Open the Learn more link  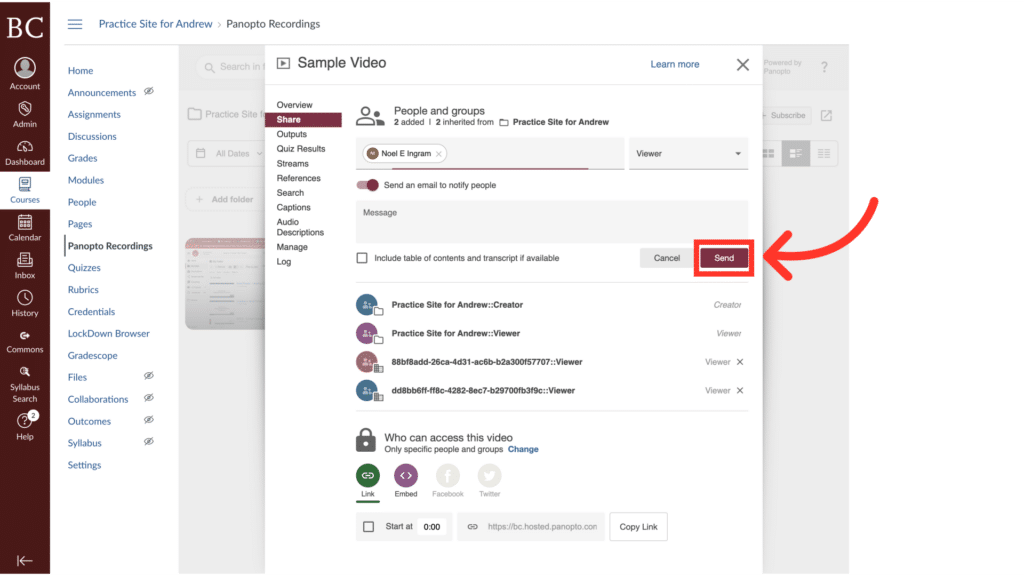[675, 64]
